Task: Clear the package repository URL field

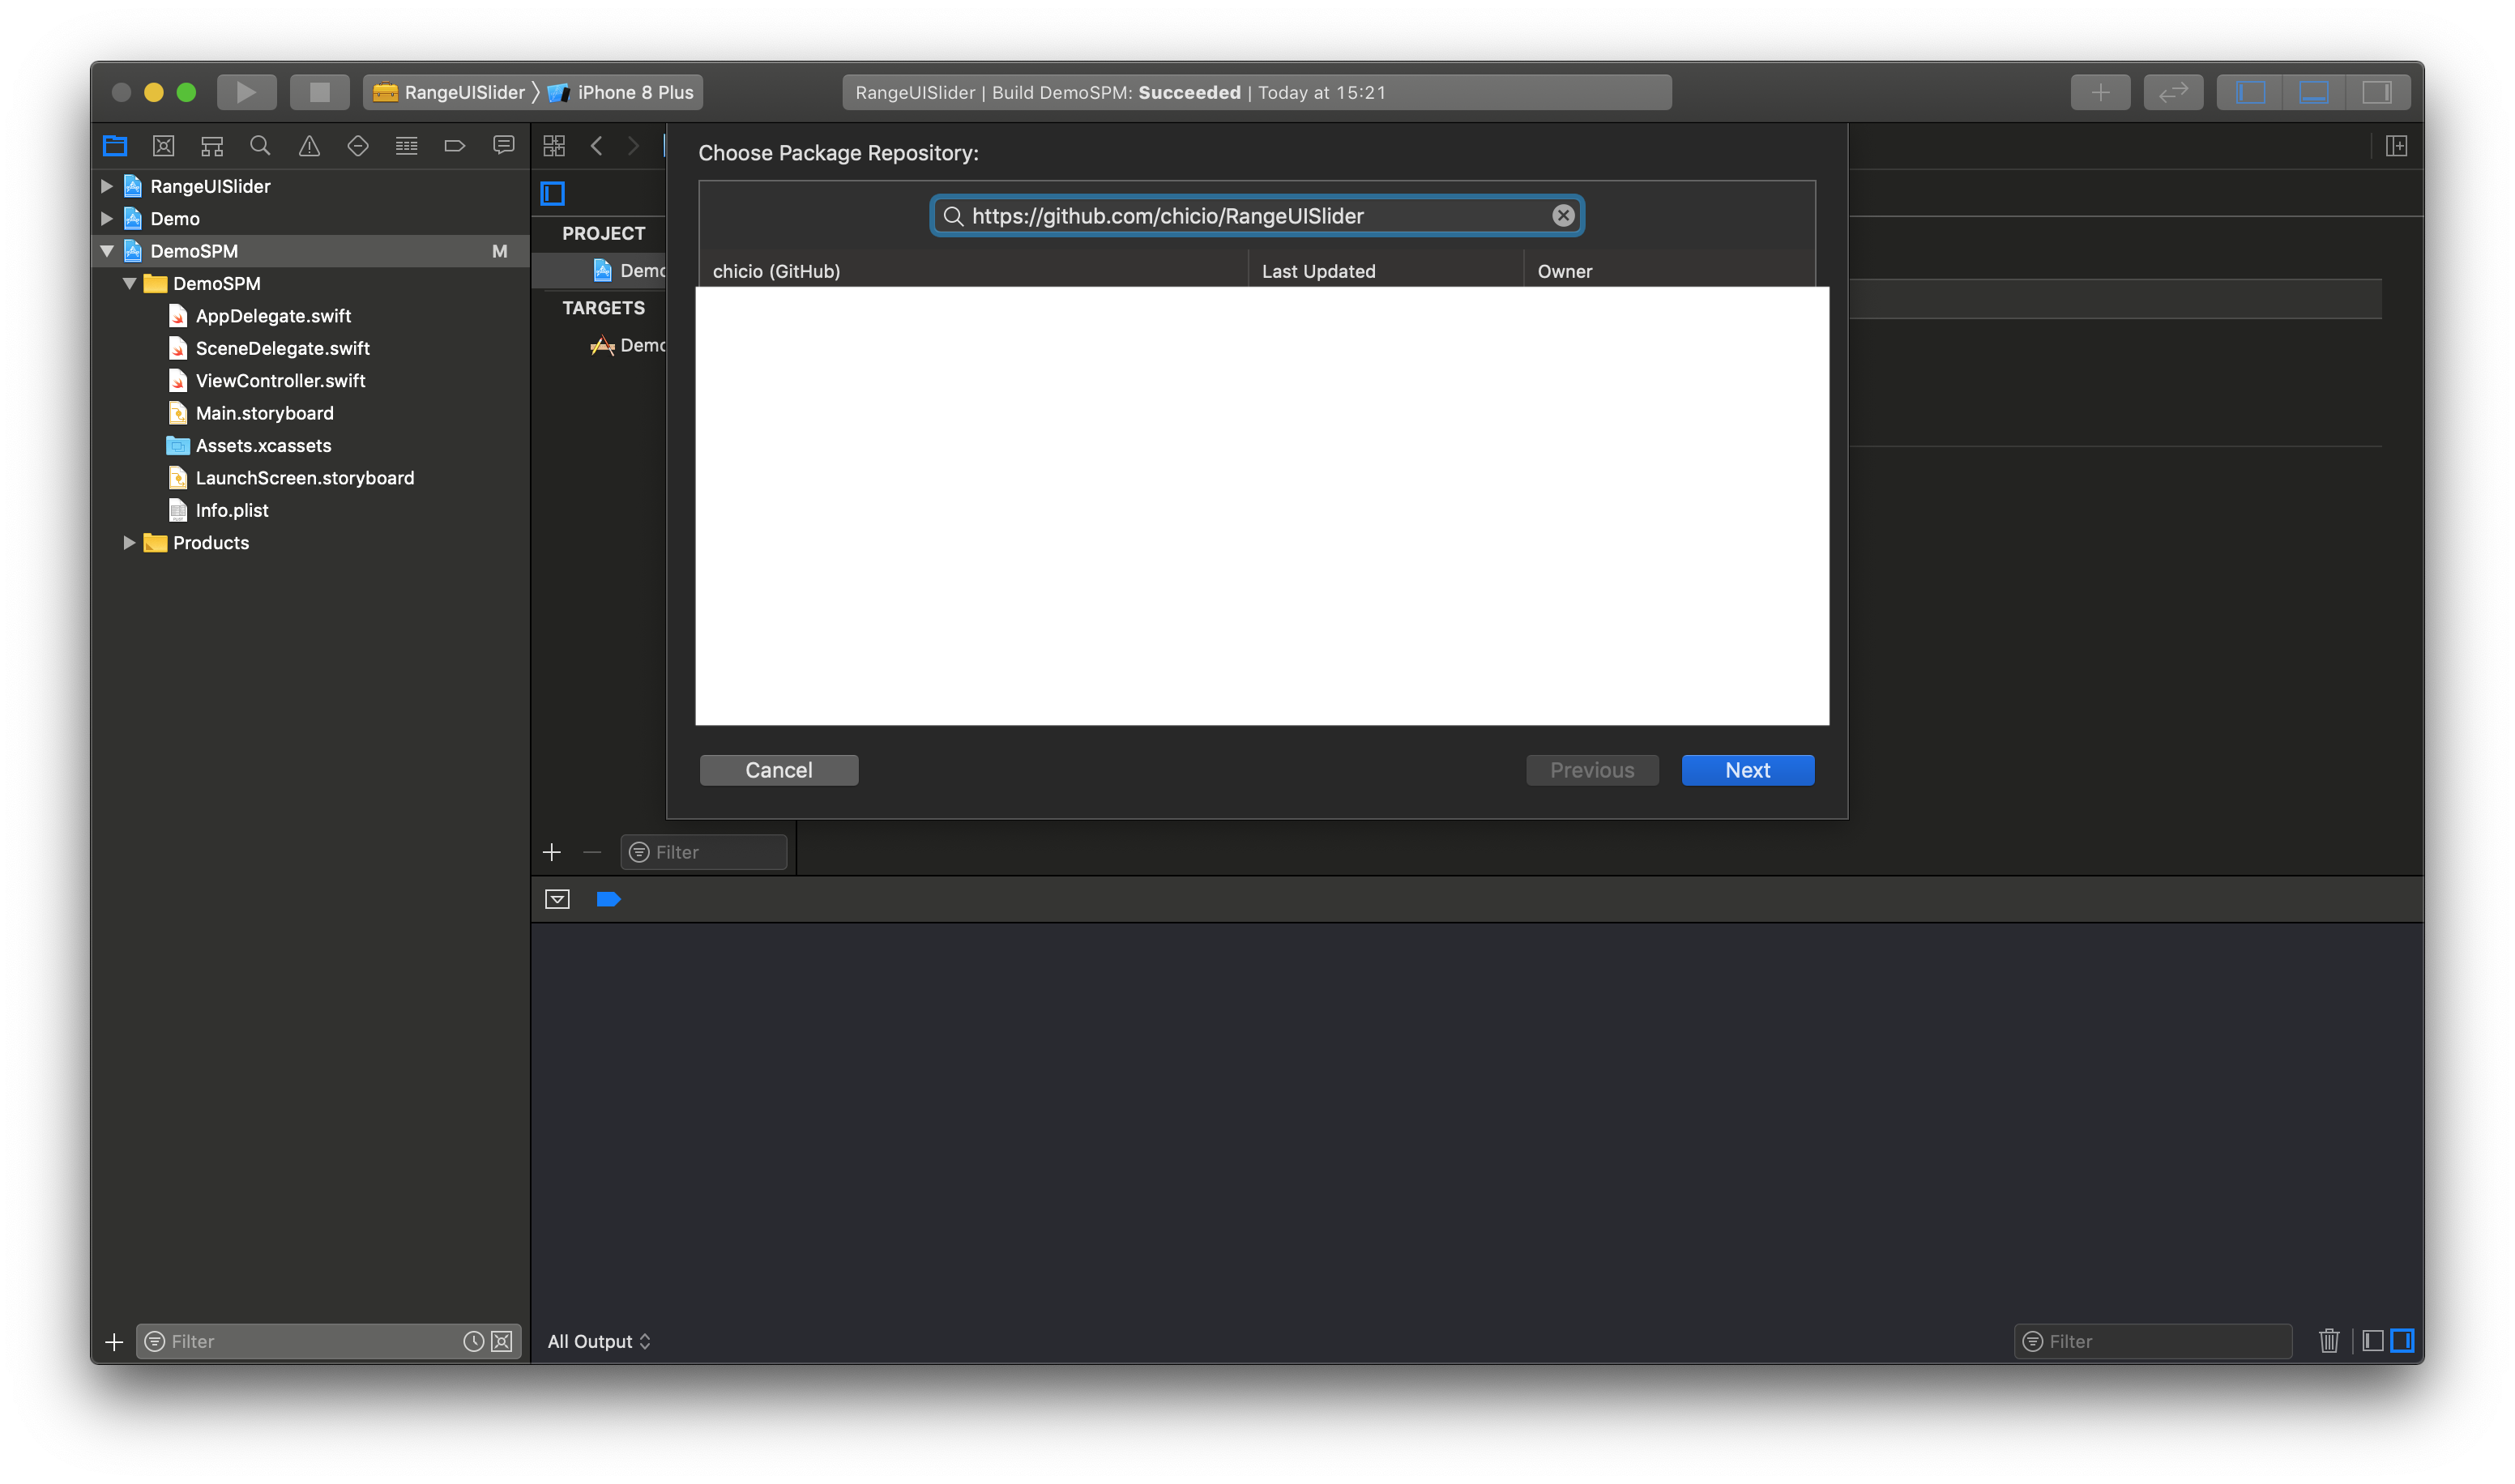Action: (x=1563, y=216)
